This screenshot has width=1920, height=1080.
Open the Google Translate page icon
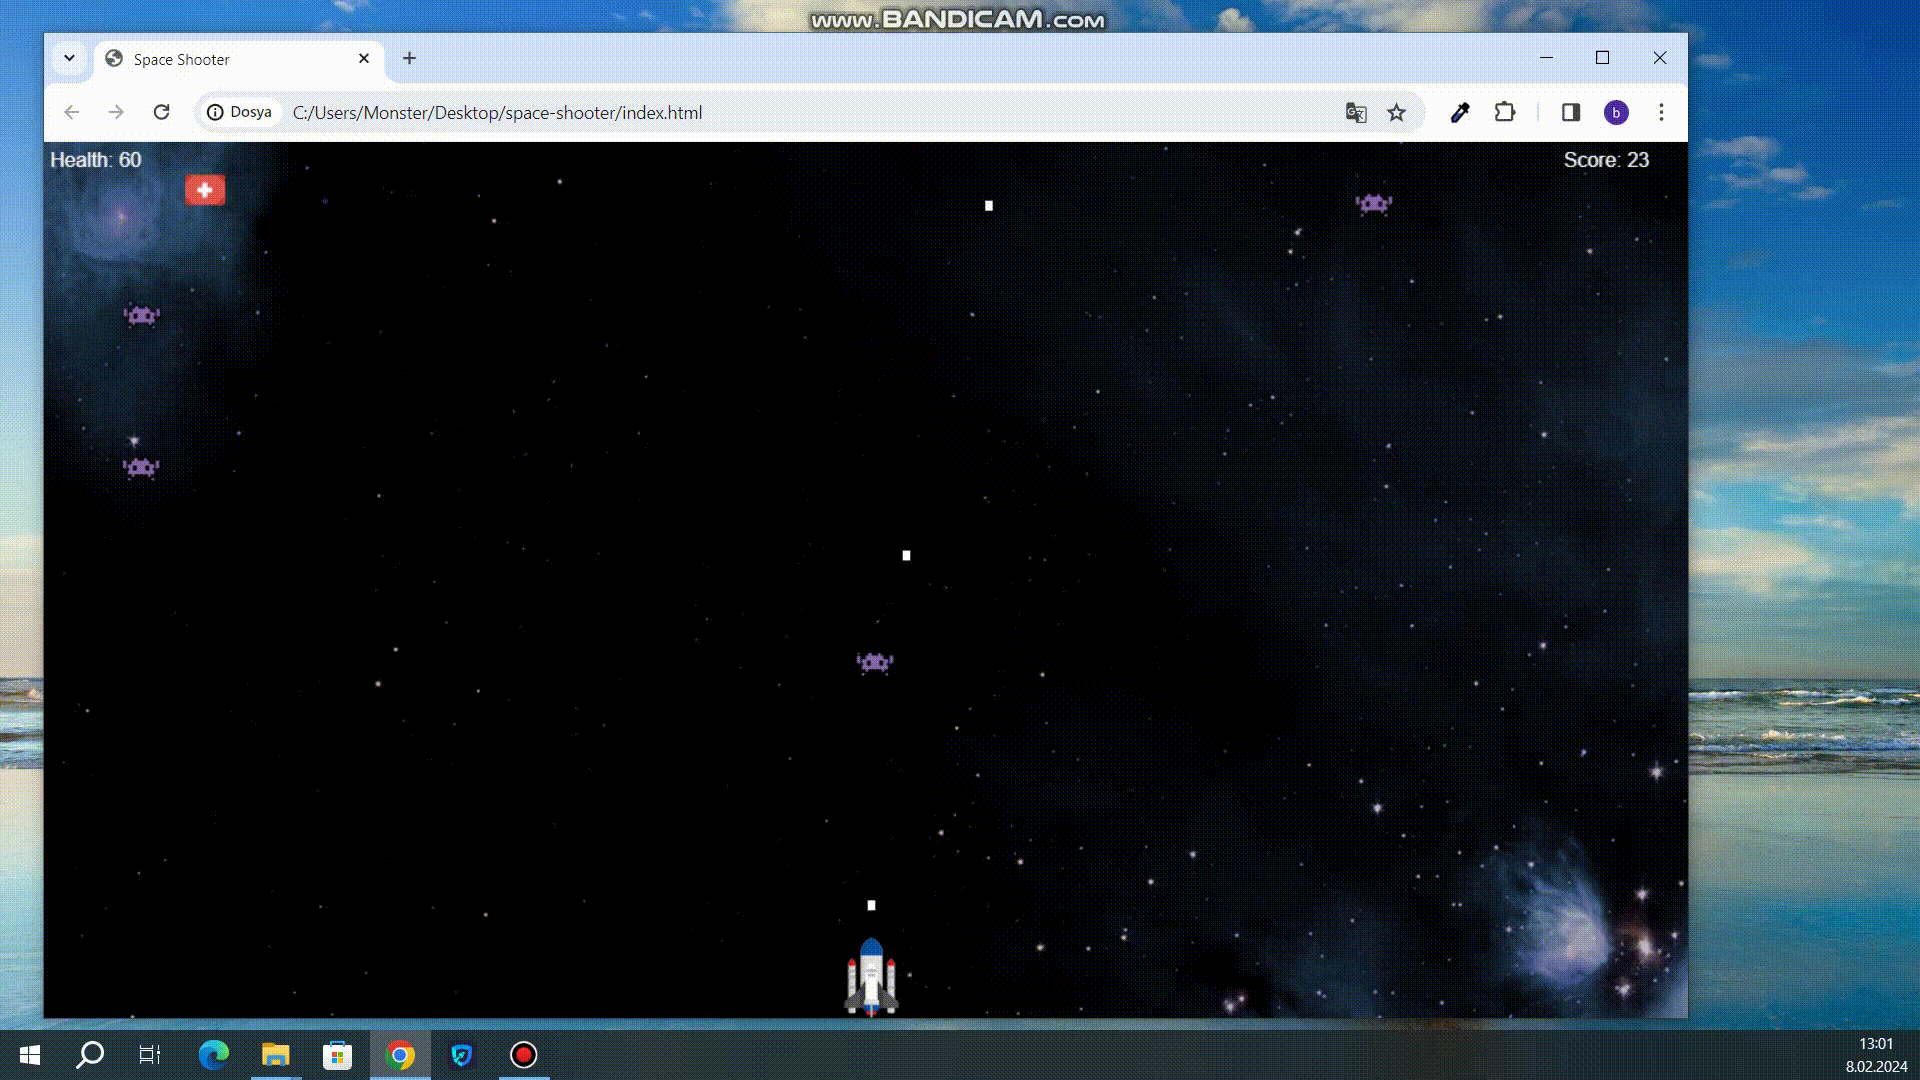tap(1355, 112)
